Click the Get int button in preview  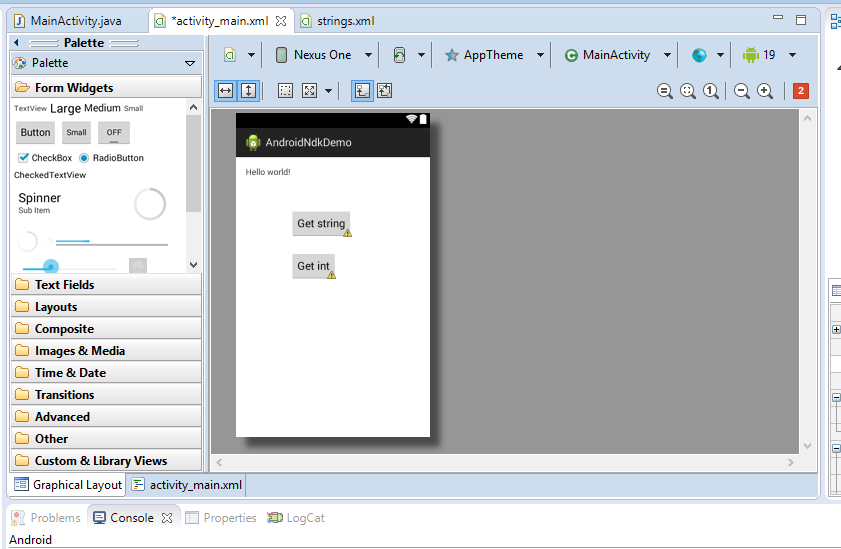pos(313,266)
